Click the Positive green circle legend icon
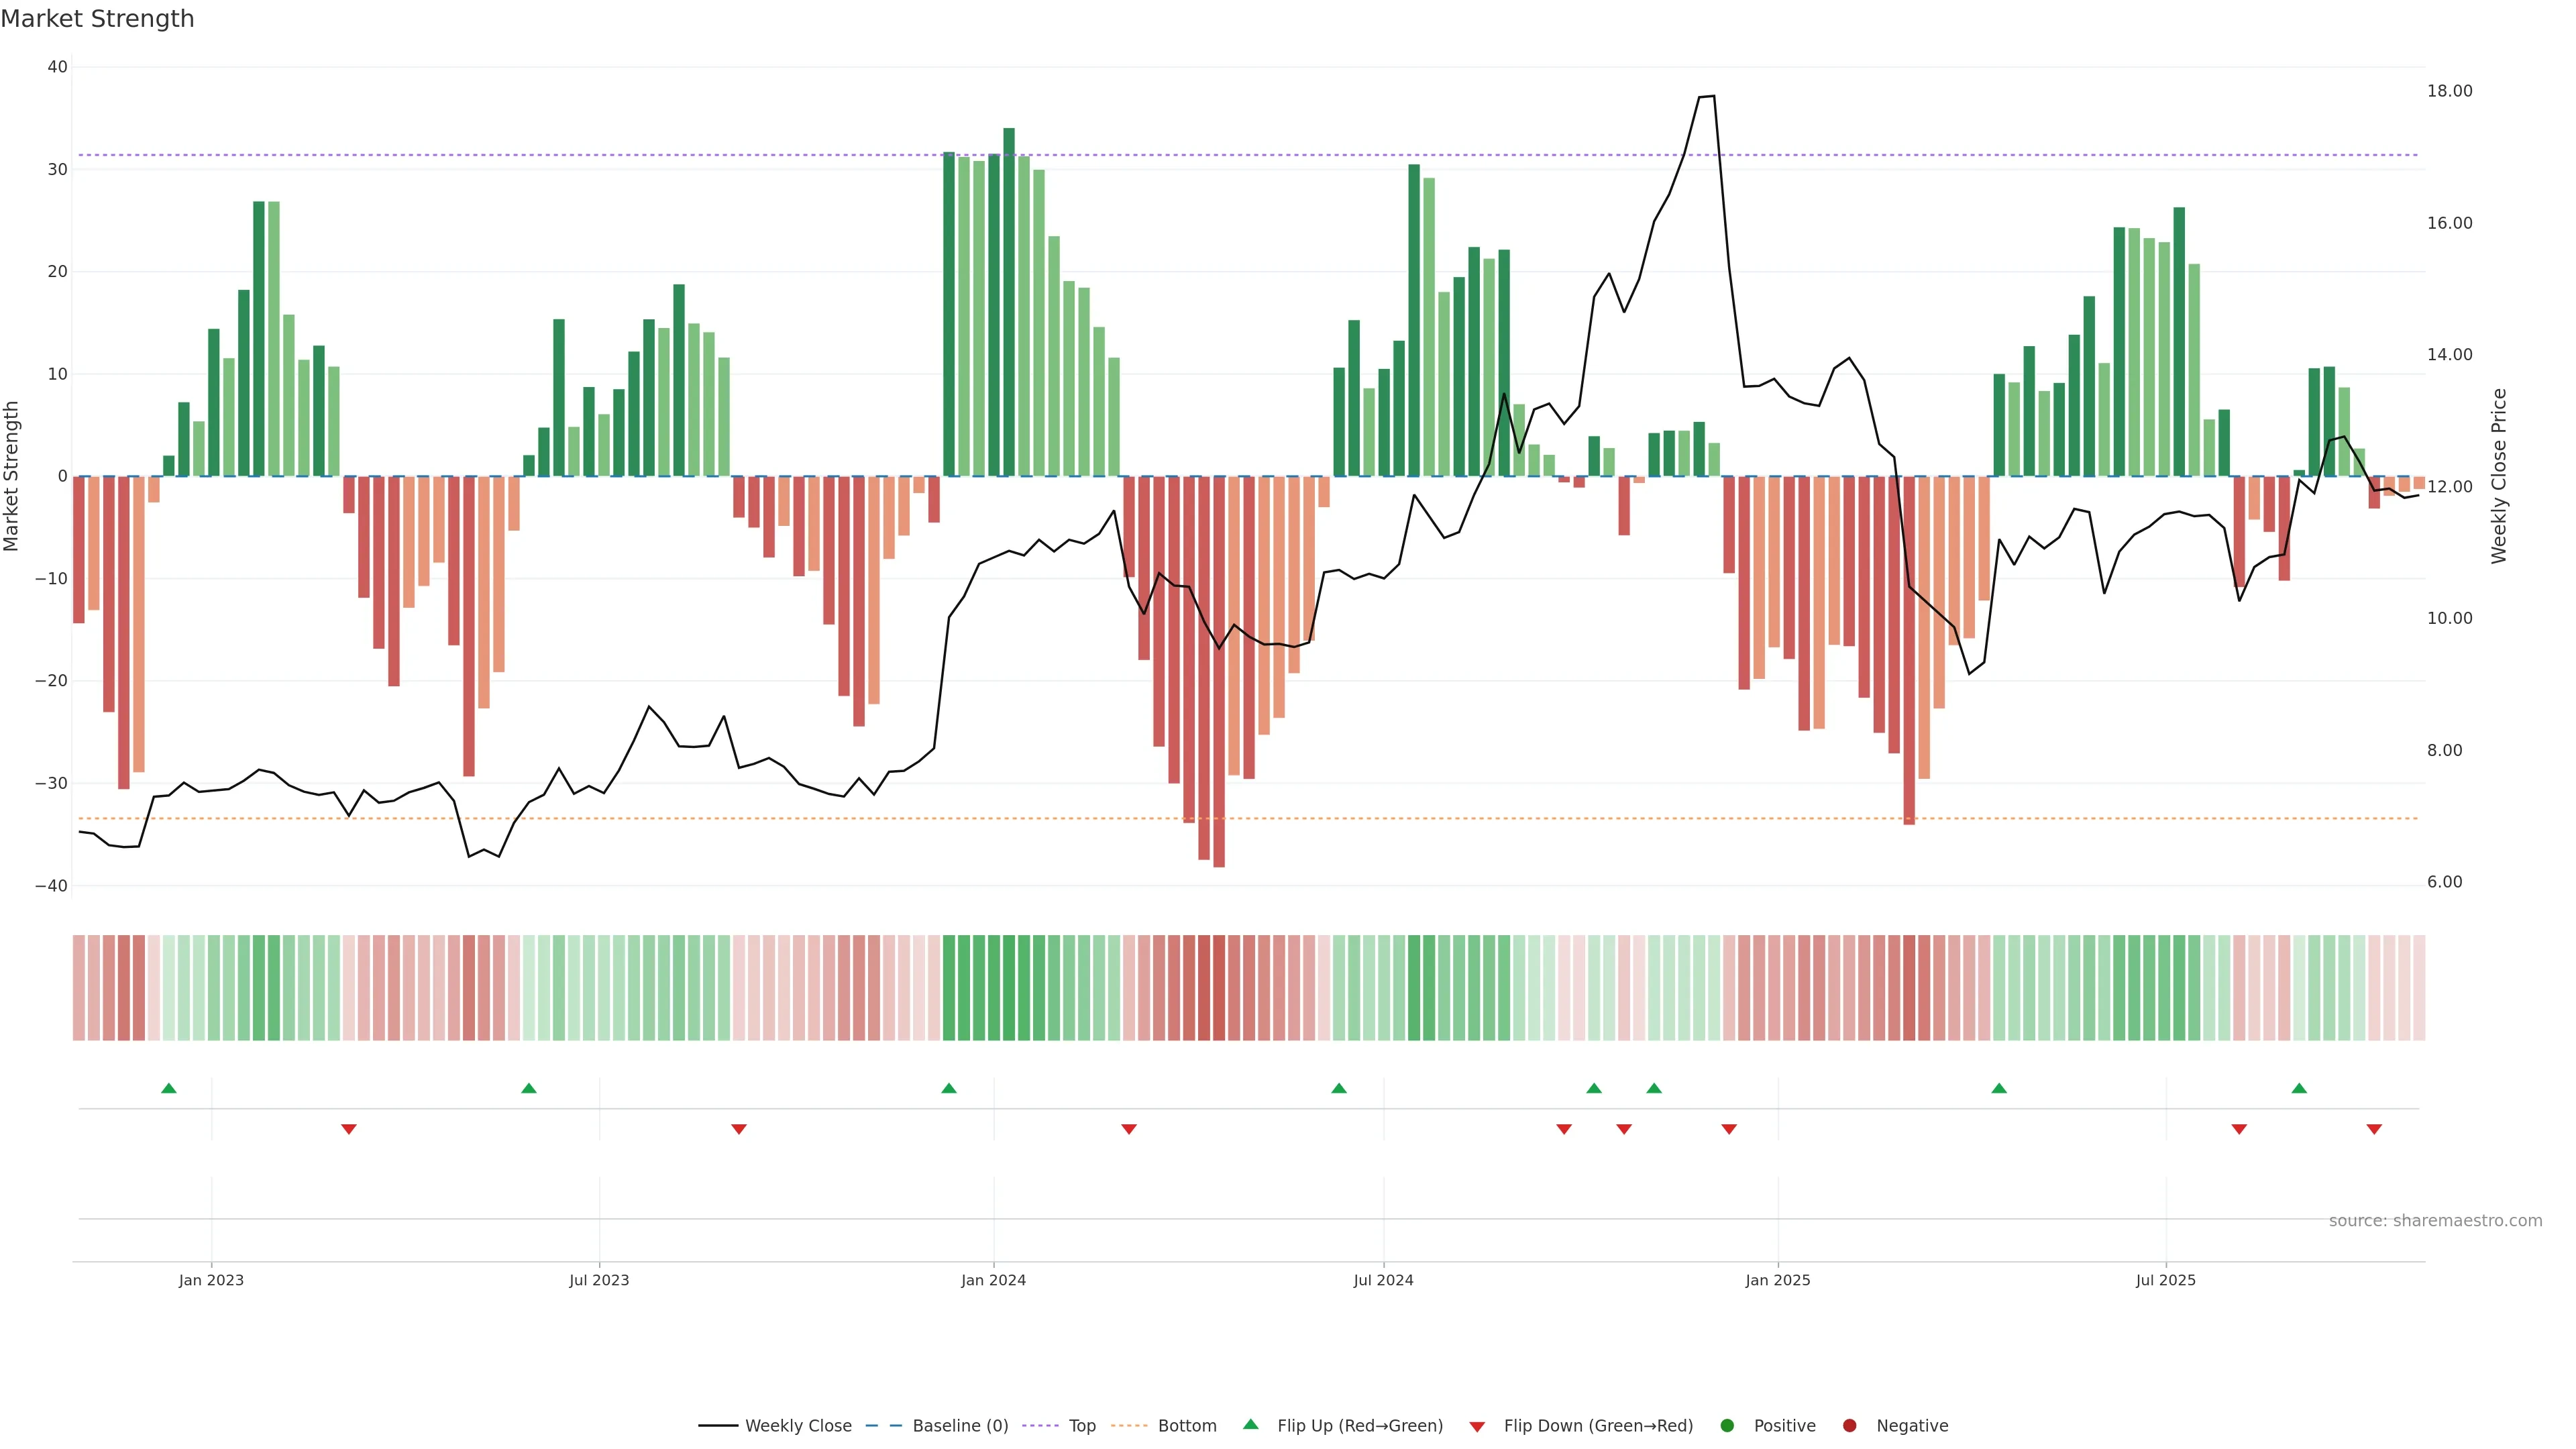This screenshot has height=1449, width=2576. [x=1727, y=1426]
